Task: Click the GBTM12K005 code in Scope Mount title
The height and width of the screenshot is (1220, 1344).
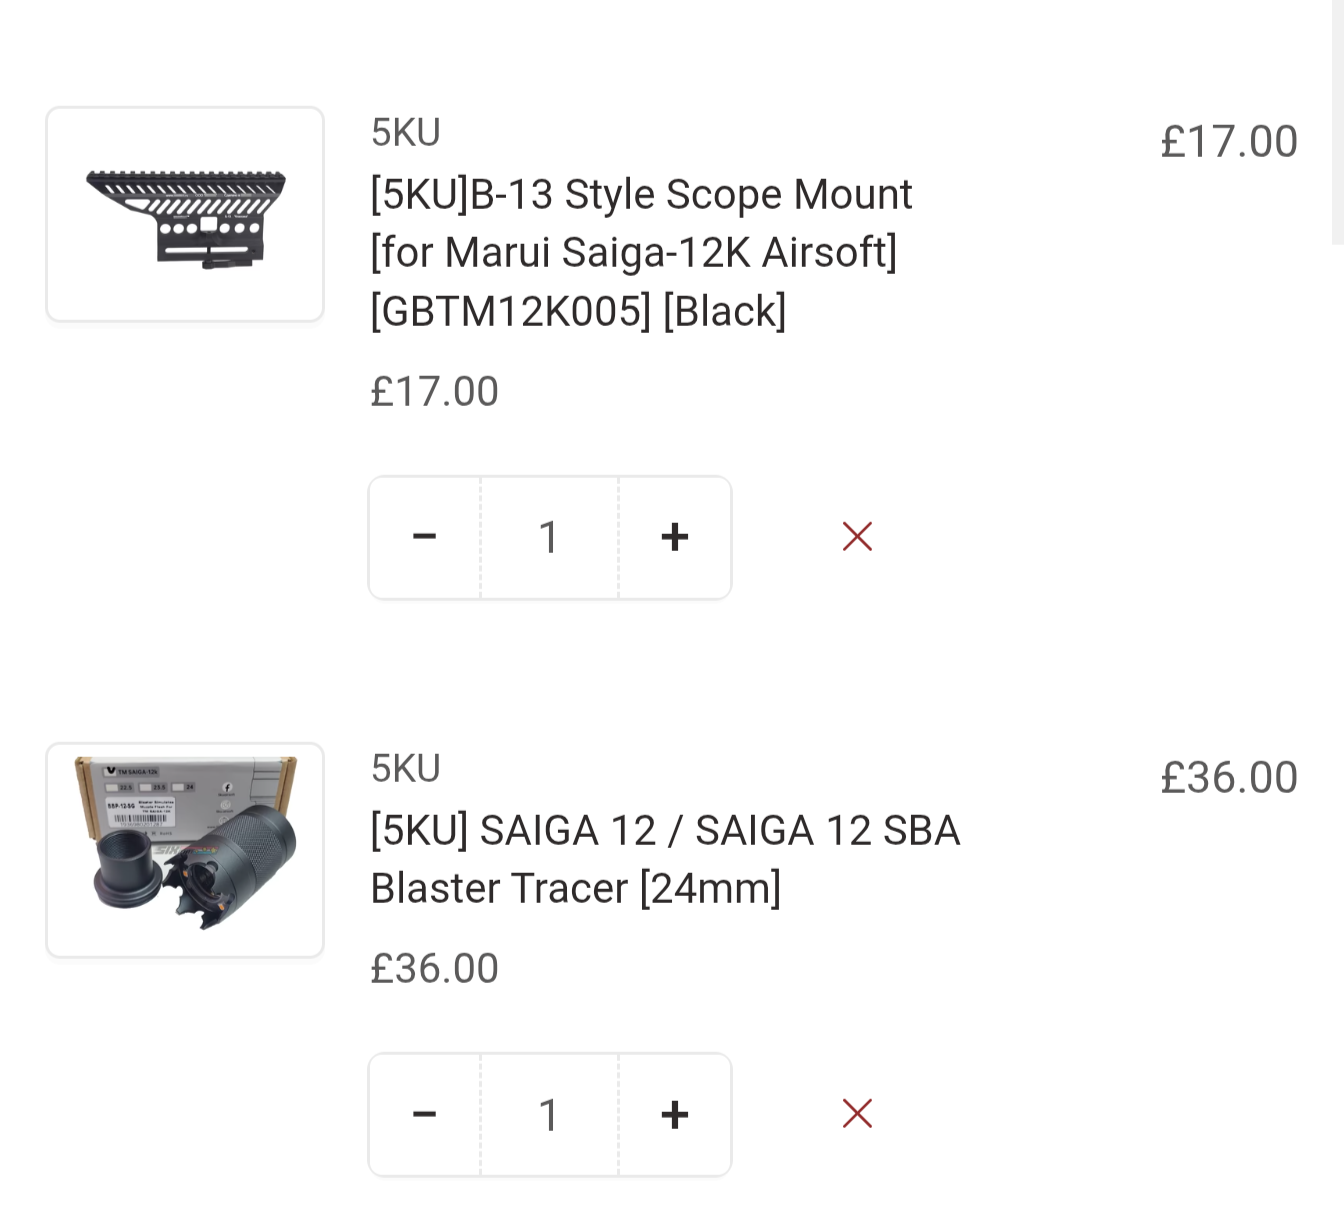Action: point(510,311)
